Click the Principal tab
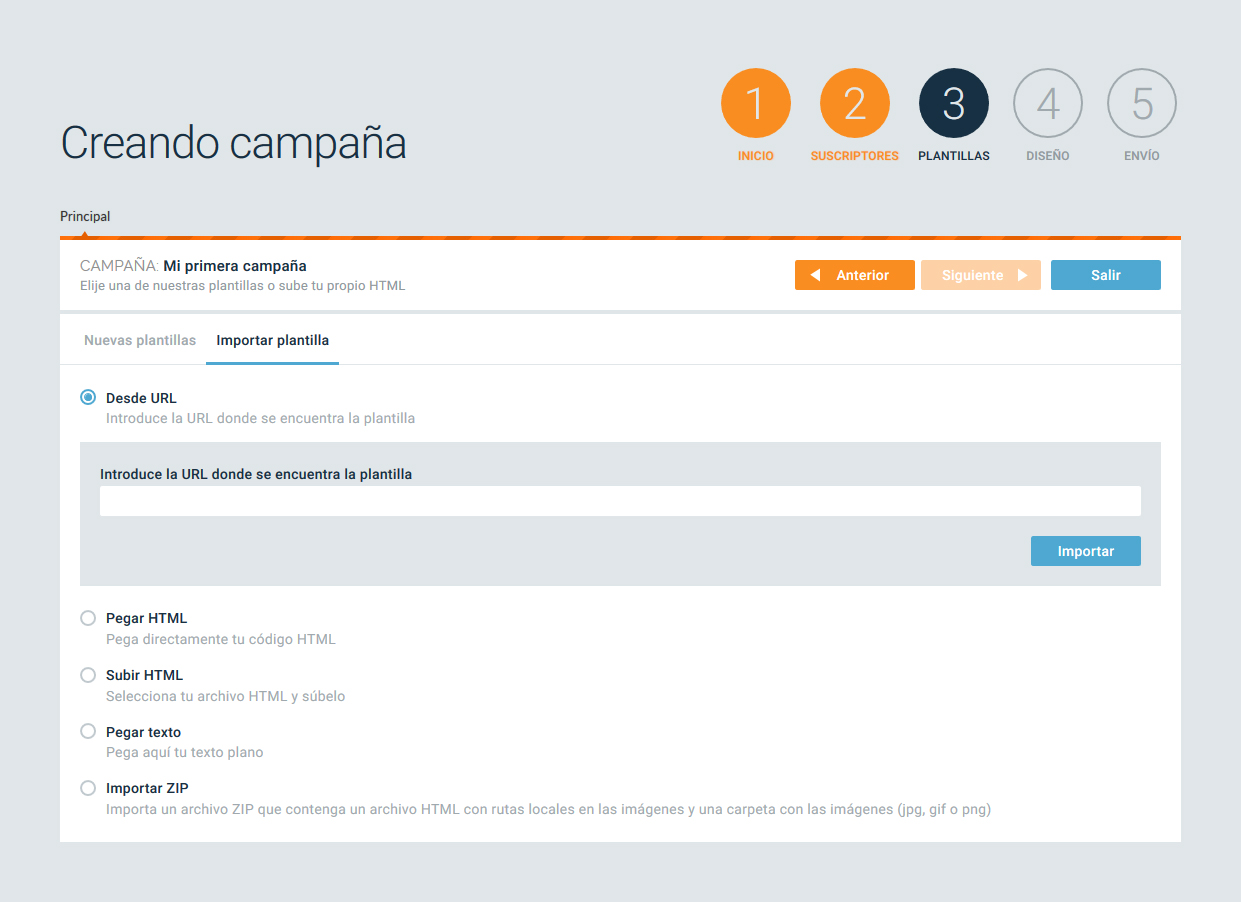The image size is (1241, 902). point(85,216)
